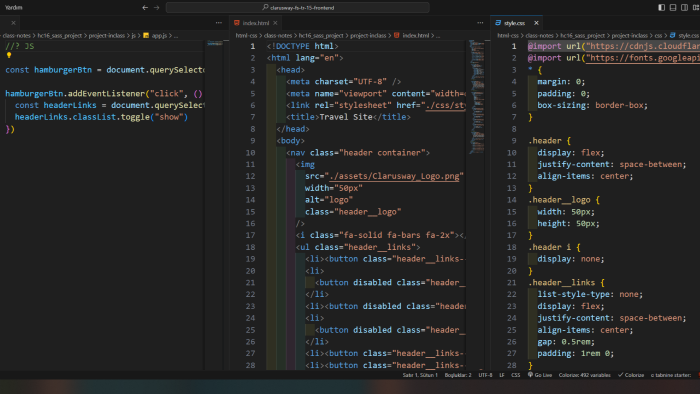Open the Yardım menu

pyautogui.click(x=14, y=8)
